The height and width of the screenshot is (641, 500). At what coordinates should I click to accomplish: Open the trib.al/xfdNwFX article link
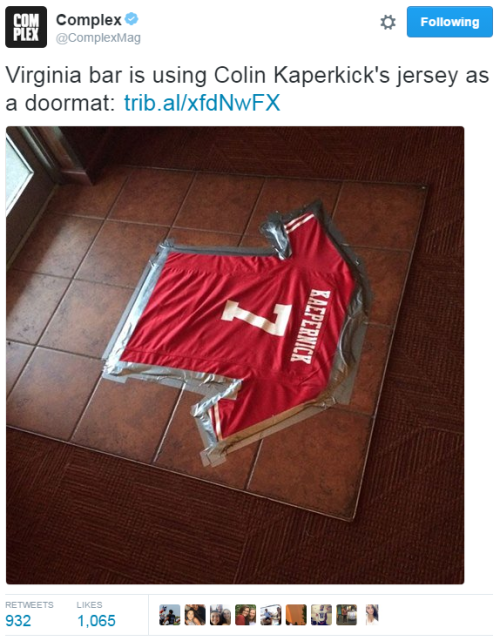202,103
